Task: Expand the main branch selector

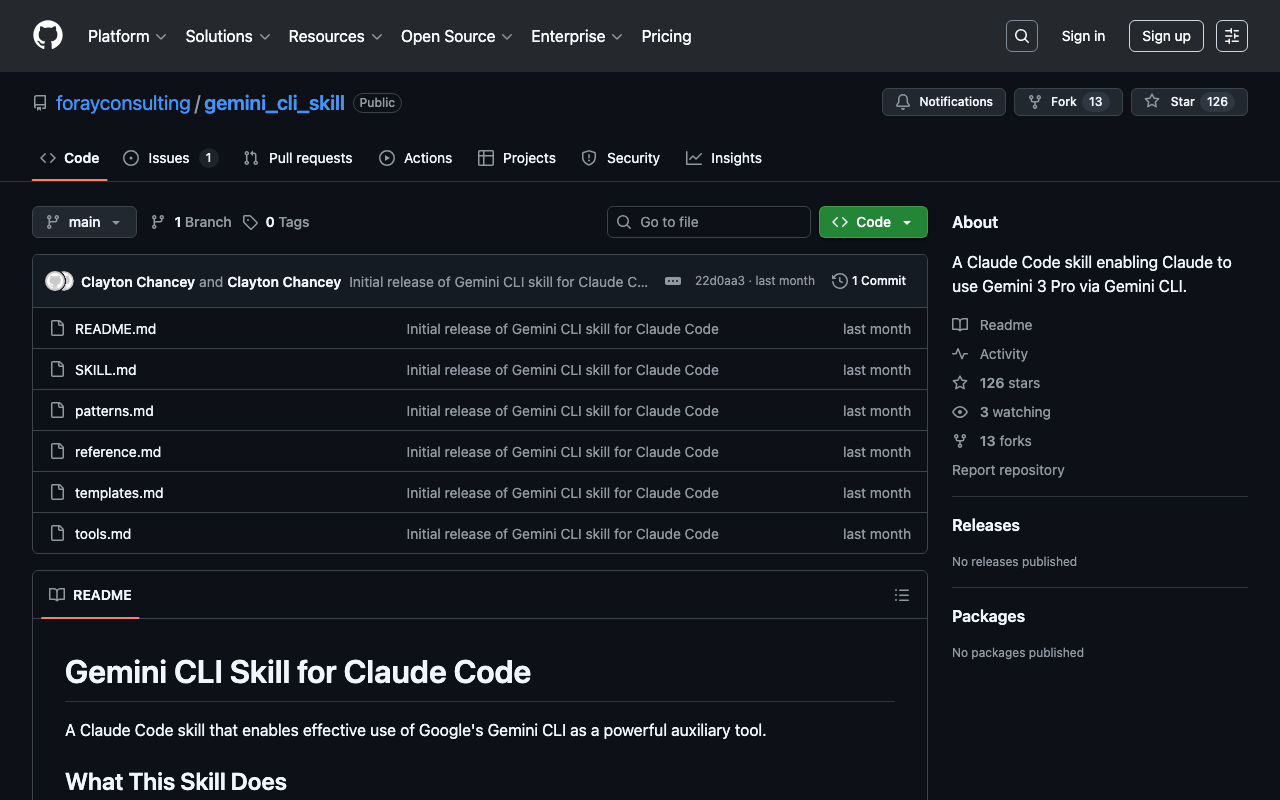Action: [x=84, y=222]
